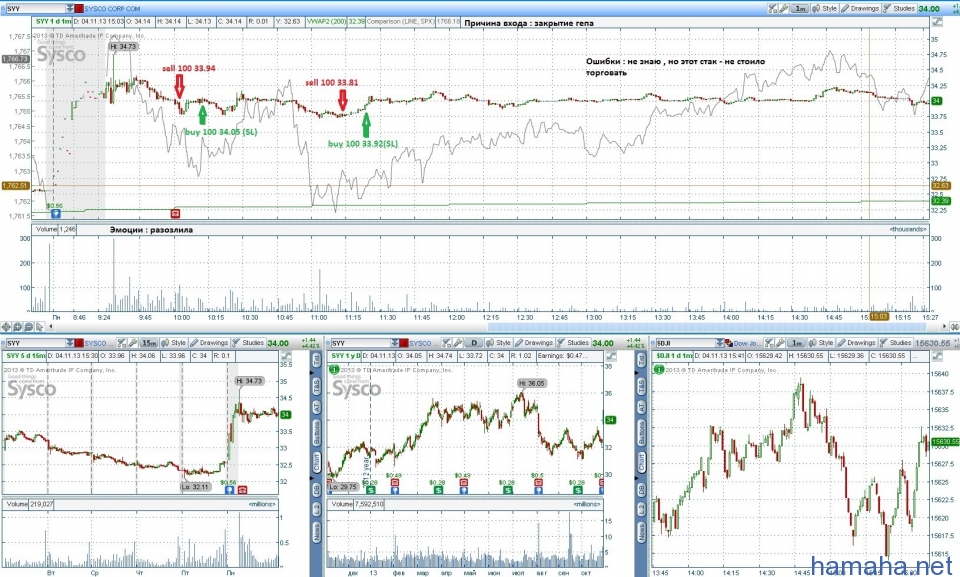
Task: Click the Trd side tab left of the daily chart
Action: (x=317, y=361)
